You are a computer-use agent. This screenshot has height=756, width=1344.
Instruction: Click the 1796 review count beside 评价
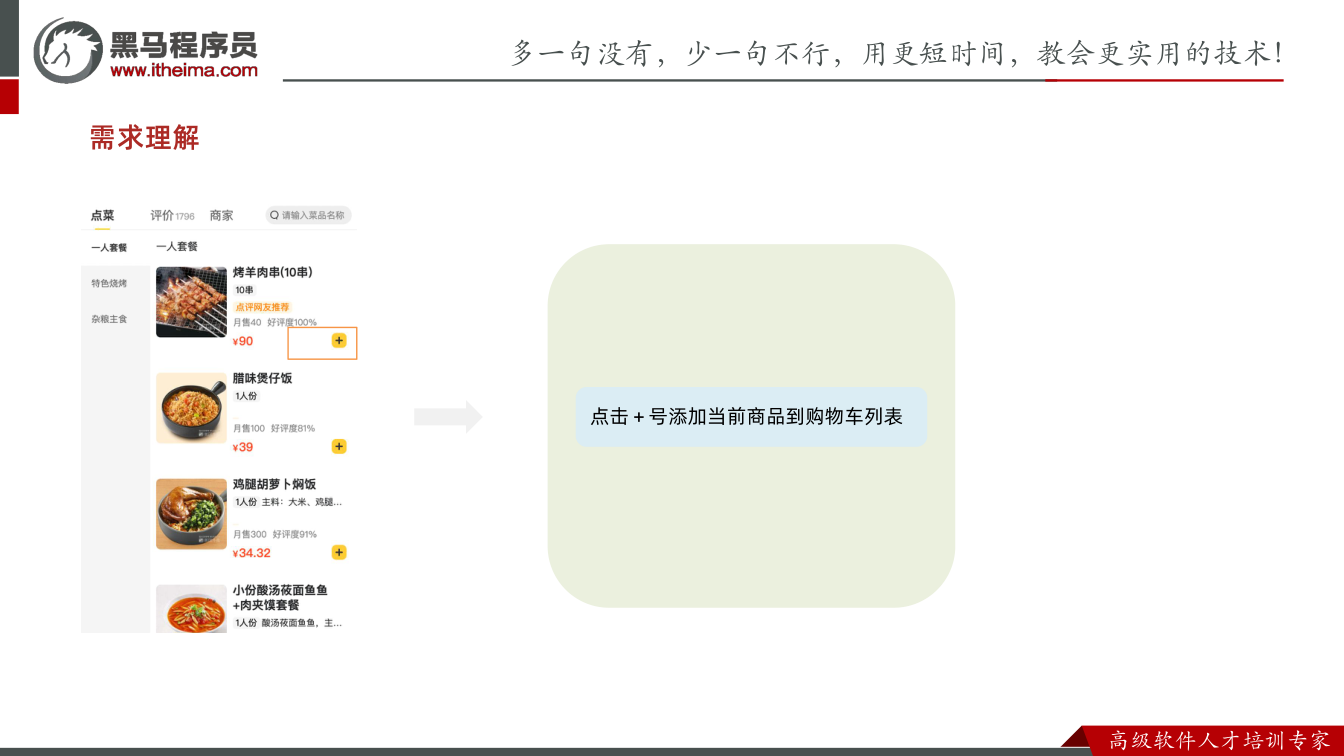pyautogui.click(x=185, y=216)
